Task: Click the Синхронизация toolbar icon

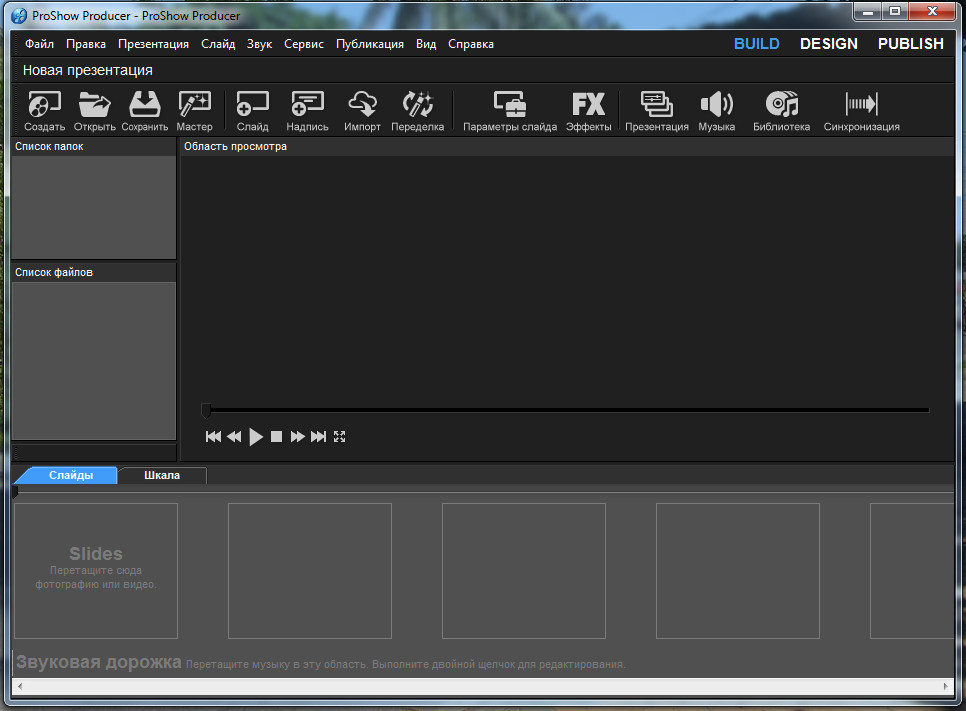Action: (861, 105)
